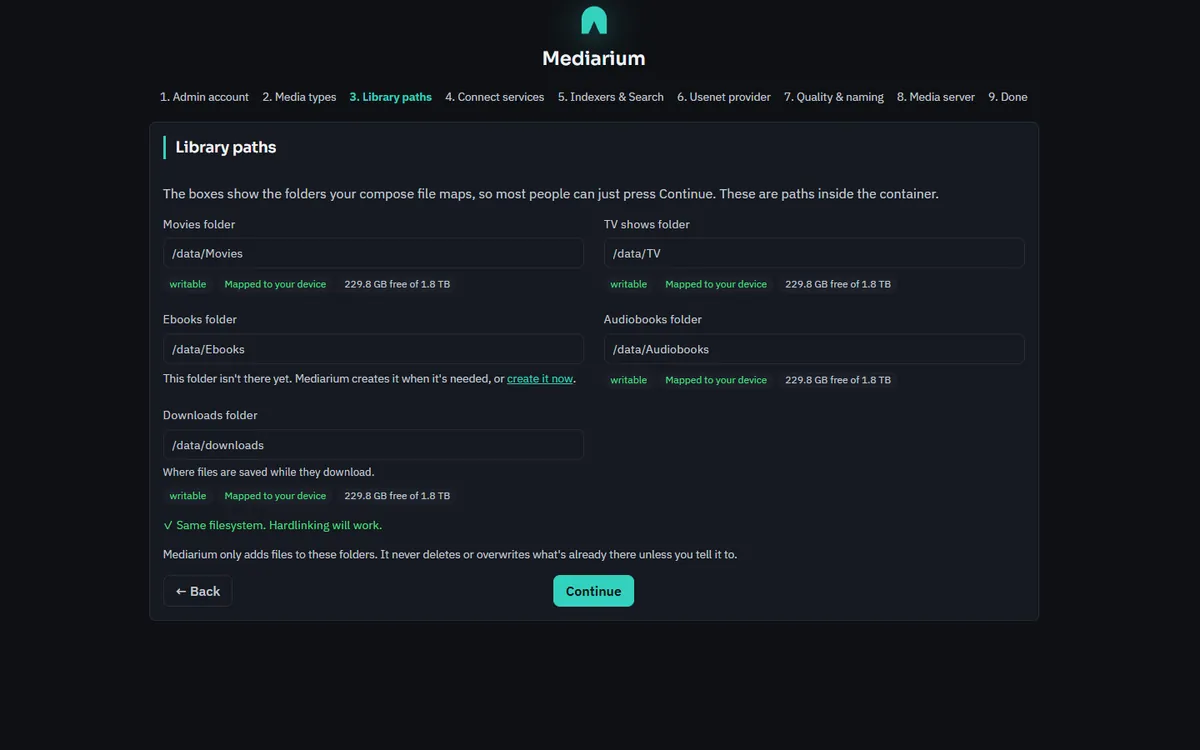Select the 3. Library paths step

click(x=391, y=97)
